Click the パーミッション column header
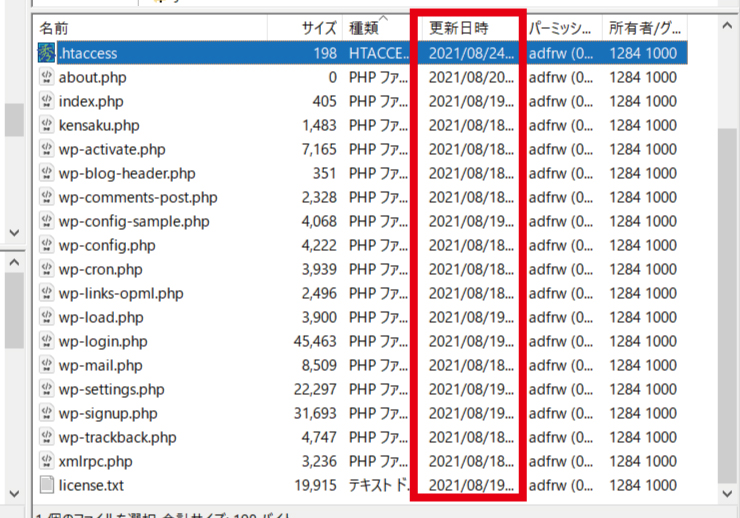 point(563,28)
